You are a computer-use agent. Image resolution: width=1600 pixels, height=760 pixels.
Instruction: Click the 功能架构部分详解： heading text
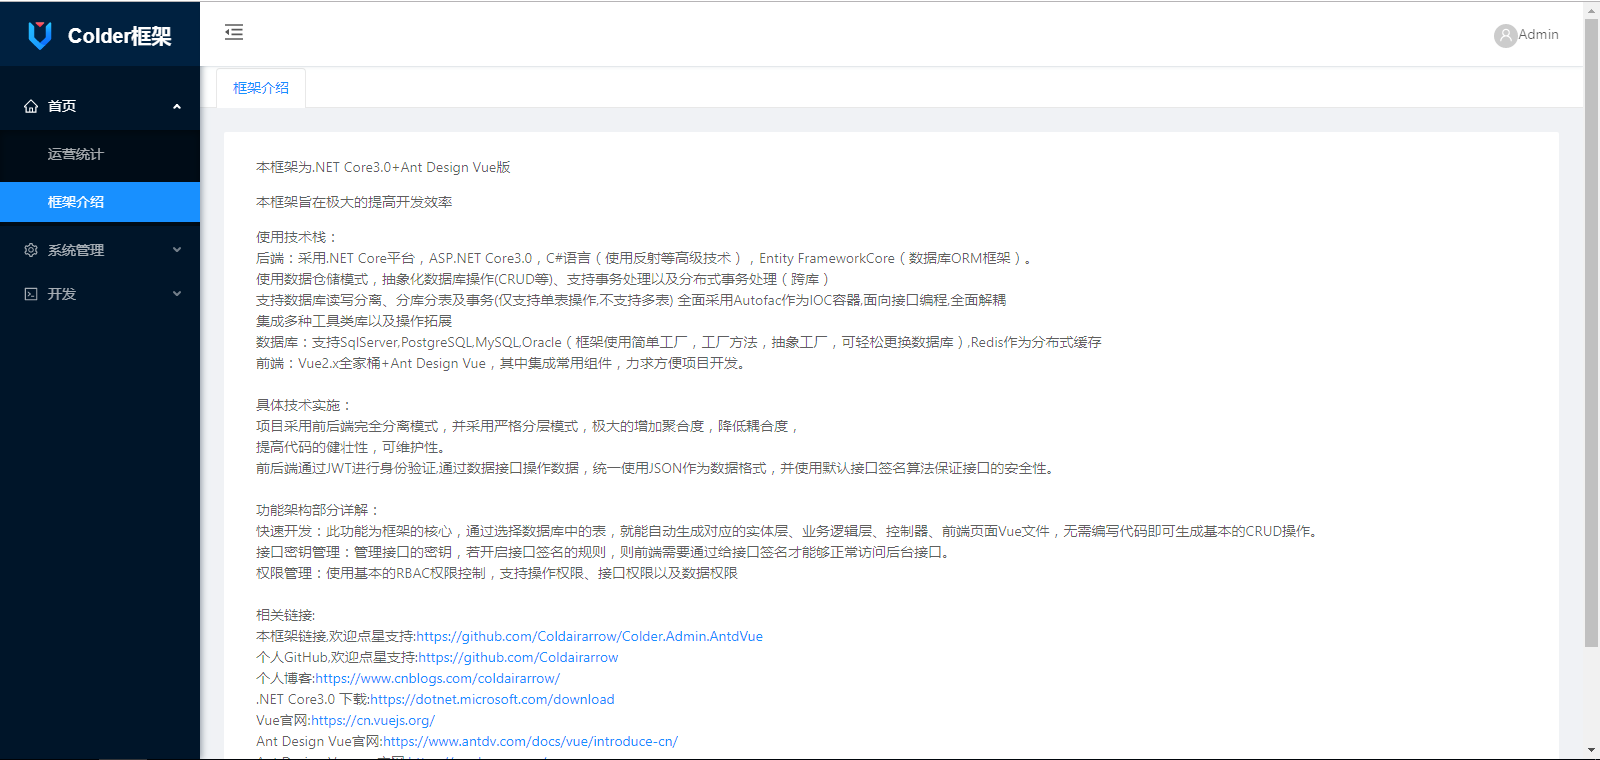tap(318, 510)
